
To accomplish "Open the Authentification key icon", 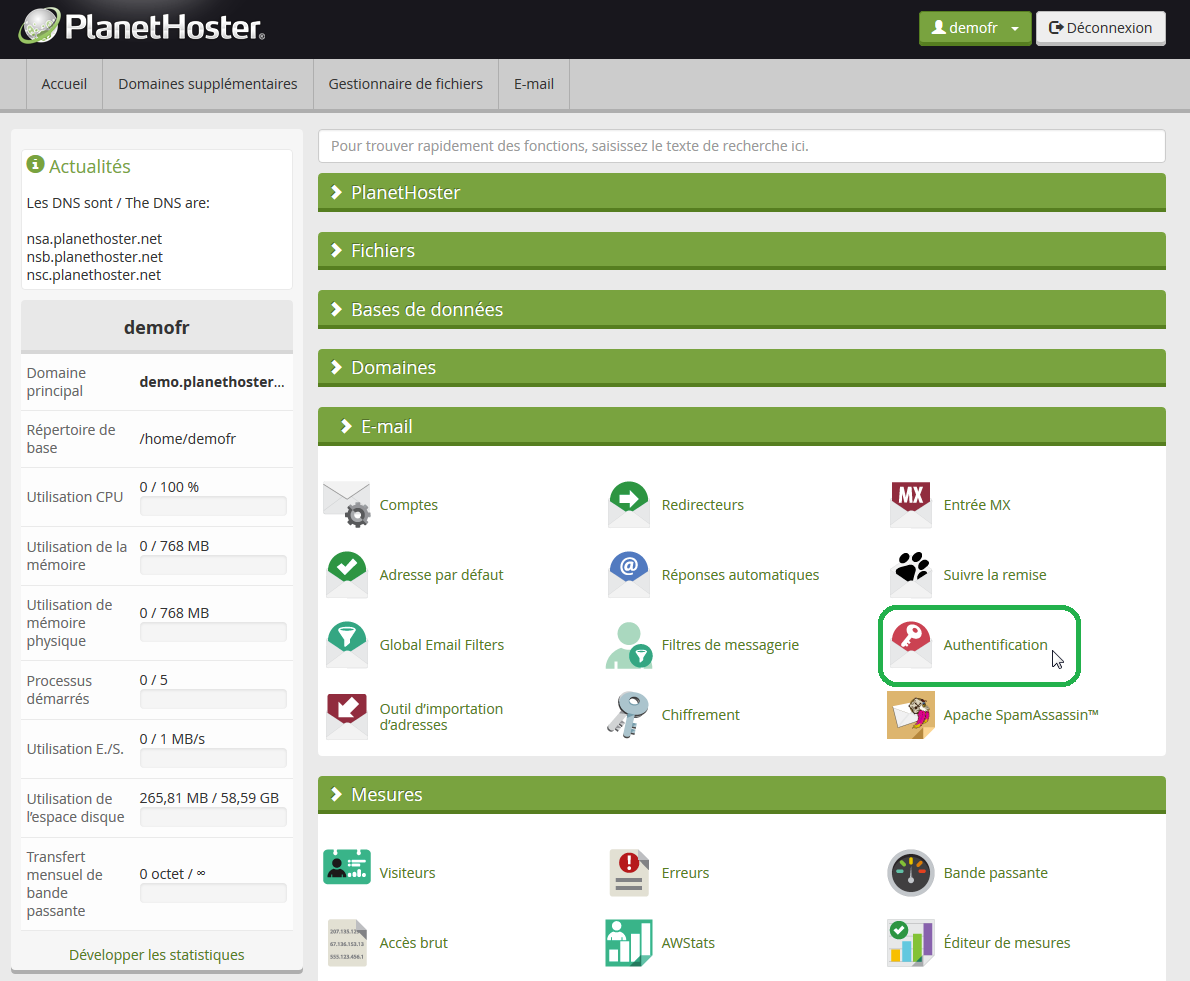I will [x=910, y=645].
